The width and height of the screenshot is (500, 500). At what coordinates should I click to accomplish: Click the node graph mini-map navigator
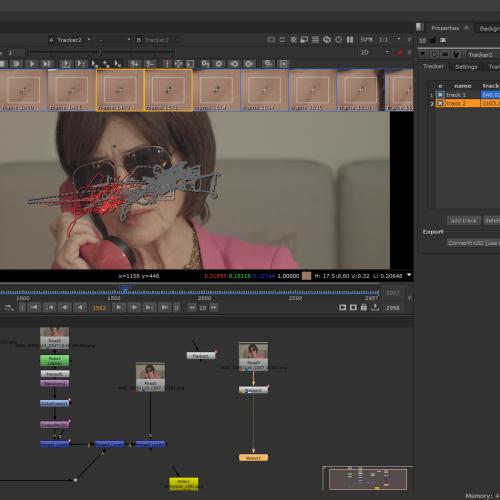coord(368,479)
